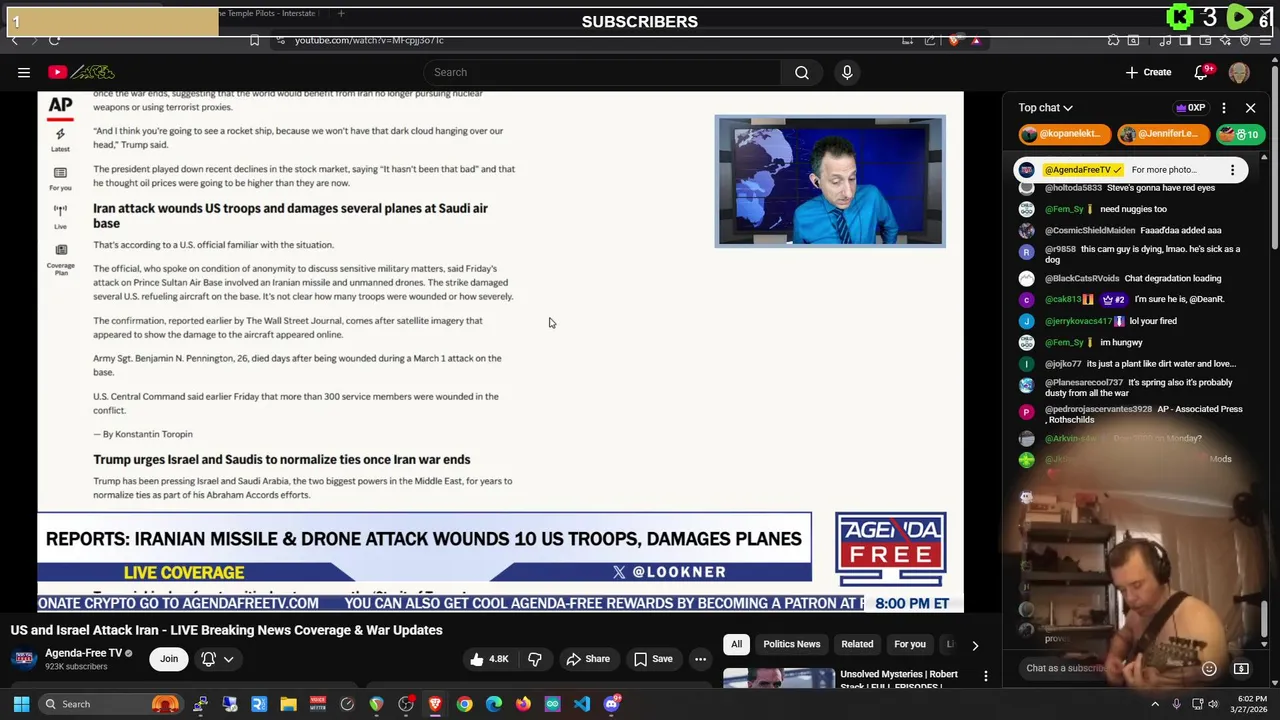Viewport: 1280px width, 720px height.
Task: Go to the YouTube home logo
Action: [82, 72]
